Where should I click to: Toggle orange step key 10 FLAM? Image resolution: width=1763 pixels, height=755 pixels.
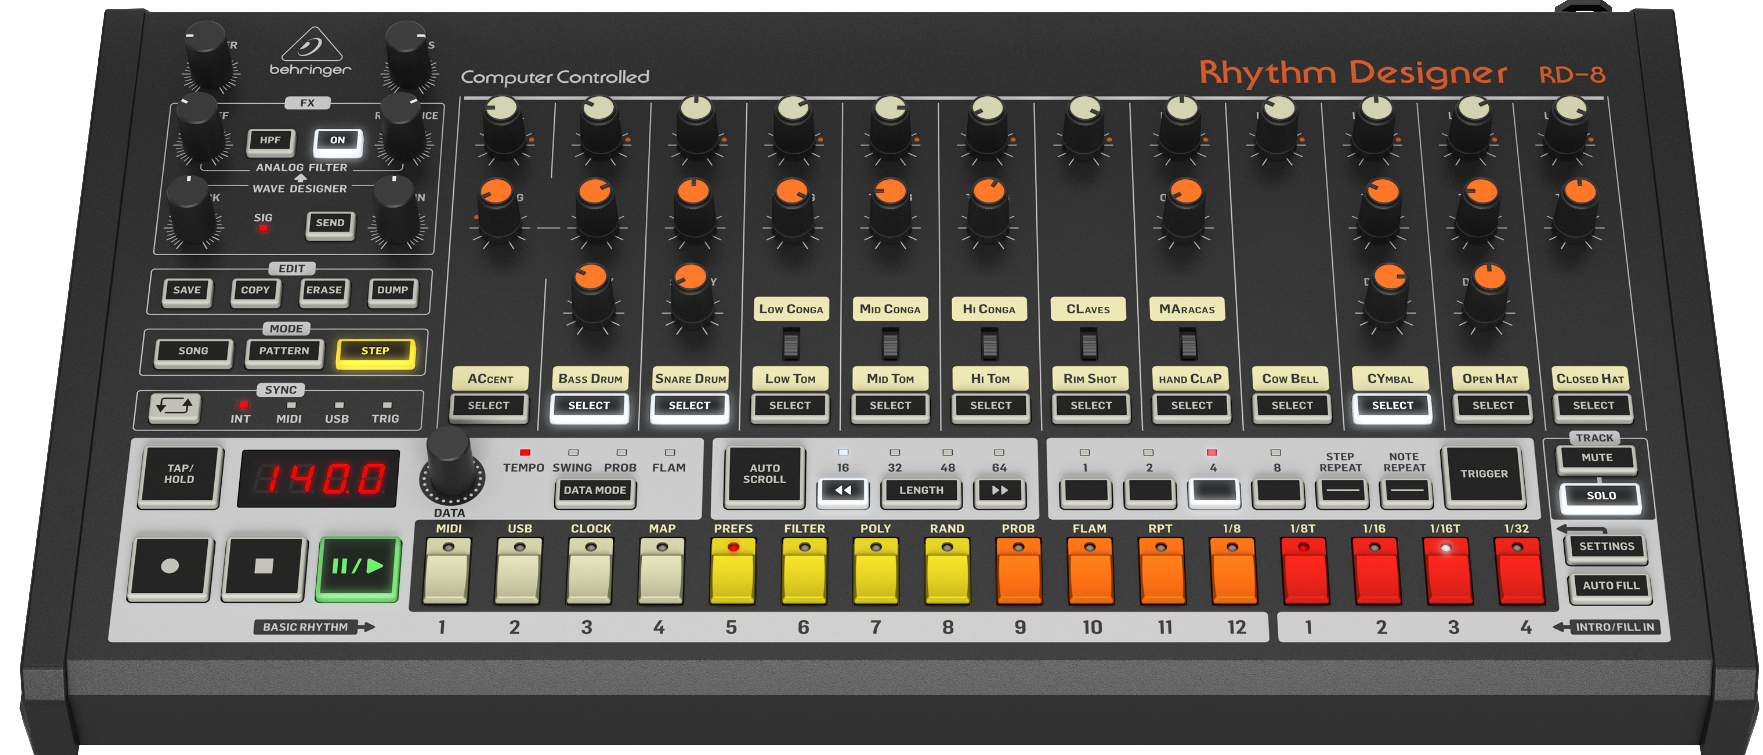pyautogui.click(x=1090, y=571)
